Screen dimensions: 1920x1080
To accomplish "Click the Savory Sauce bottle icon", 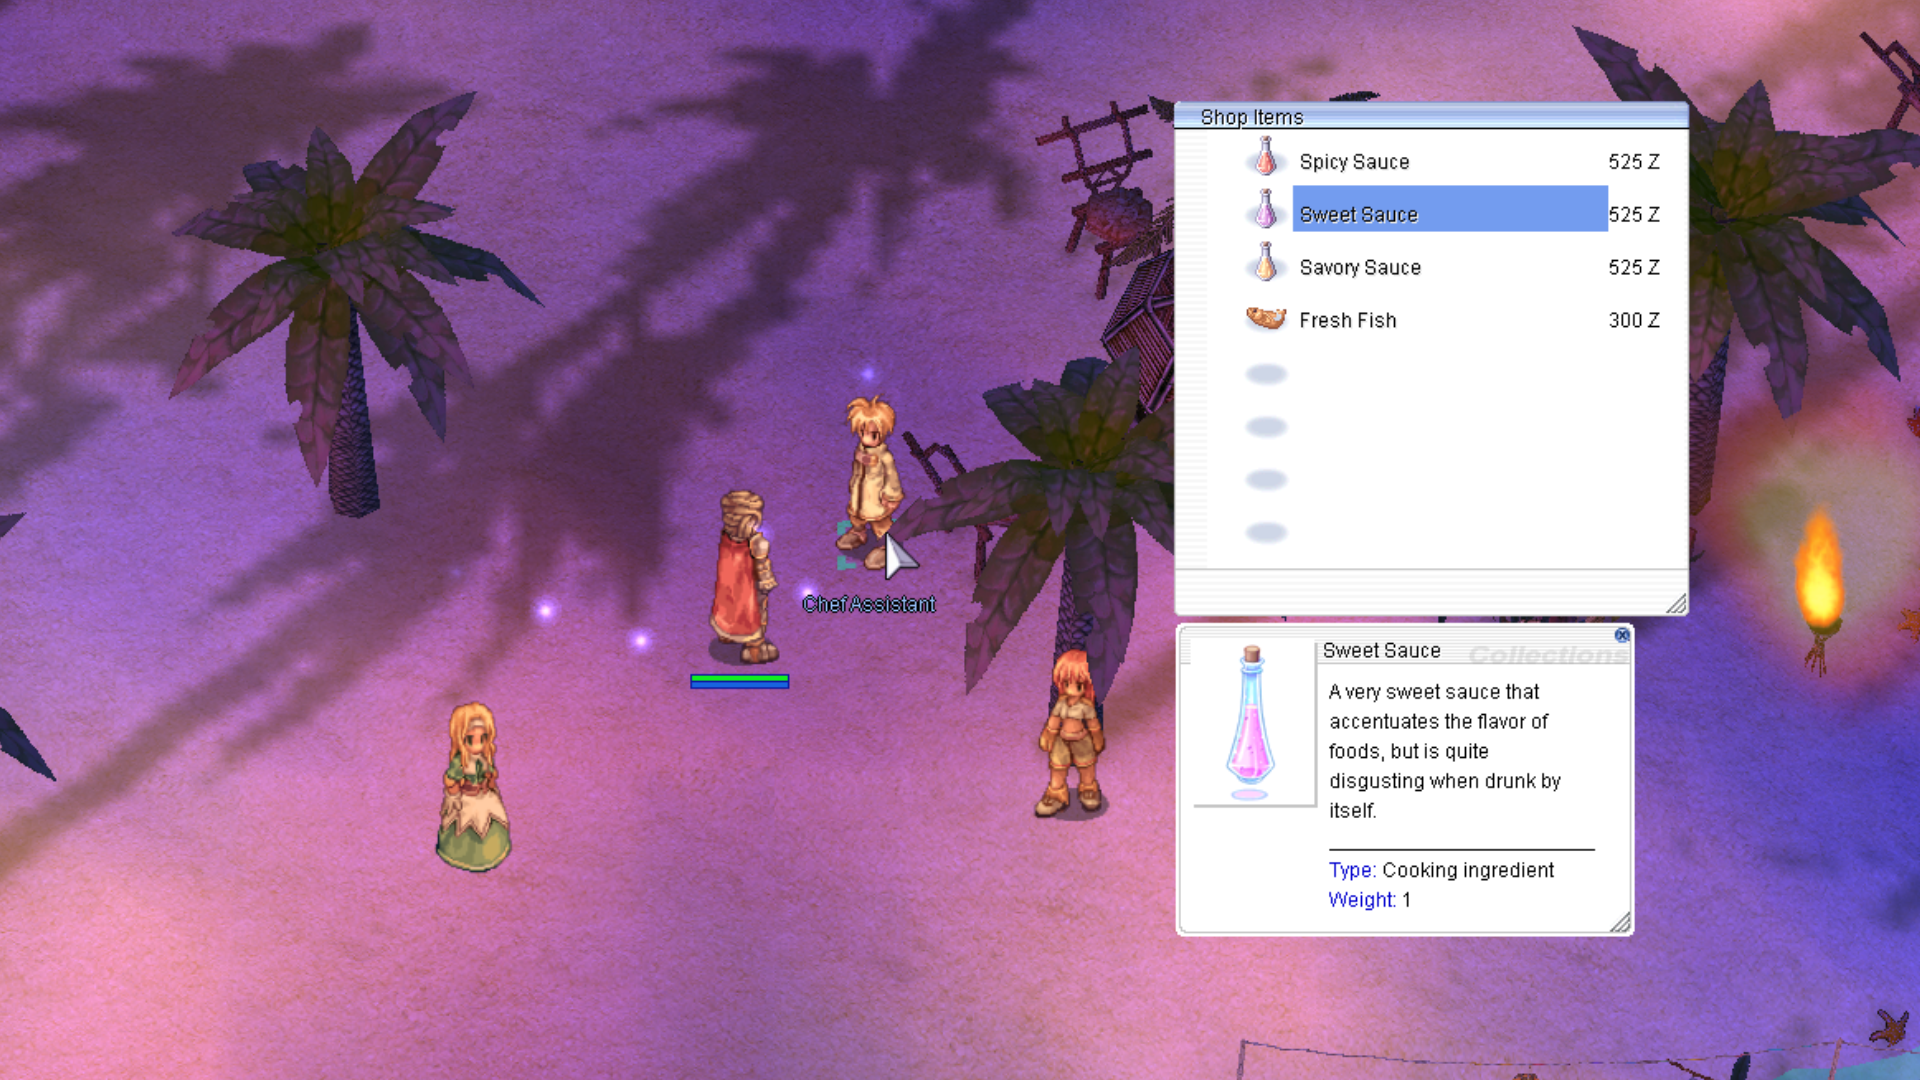I will 1266,265.
